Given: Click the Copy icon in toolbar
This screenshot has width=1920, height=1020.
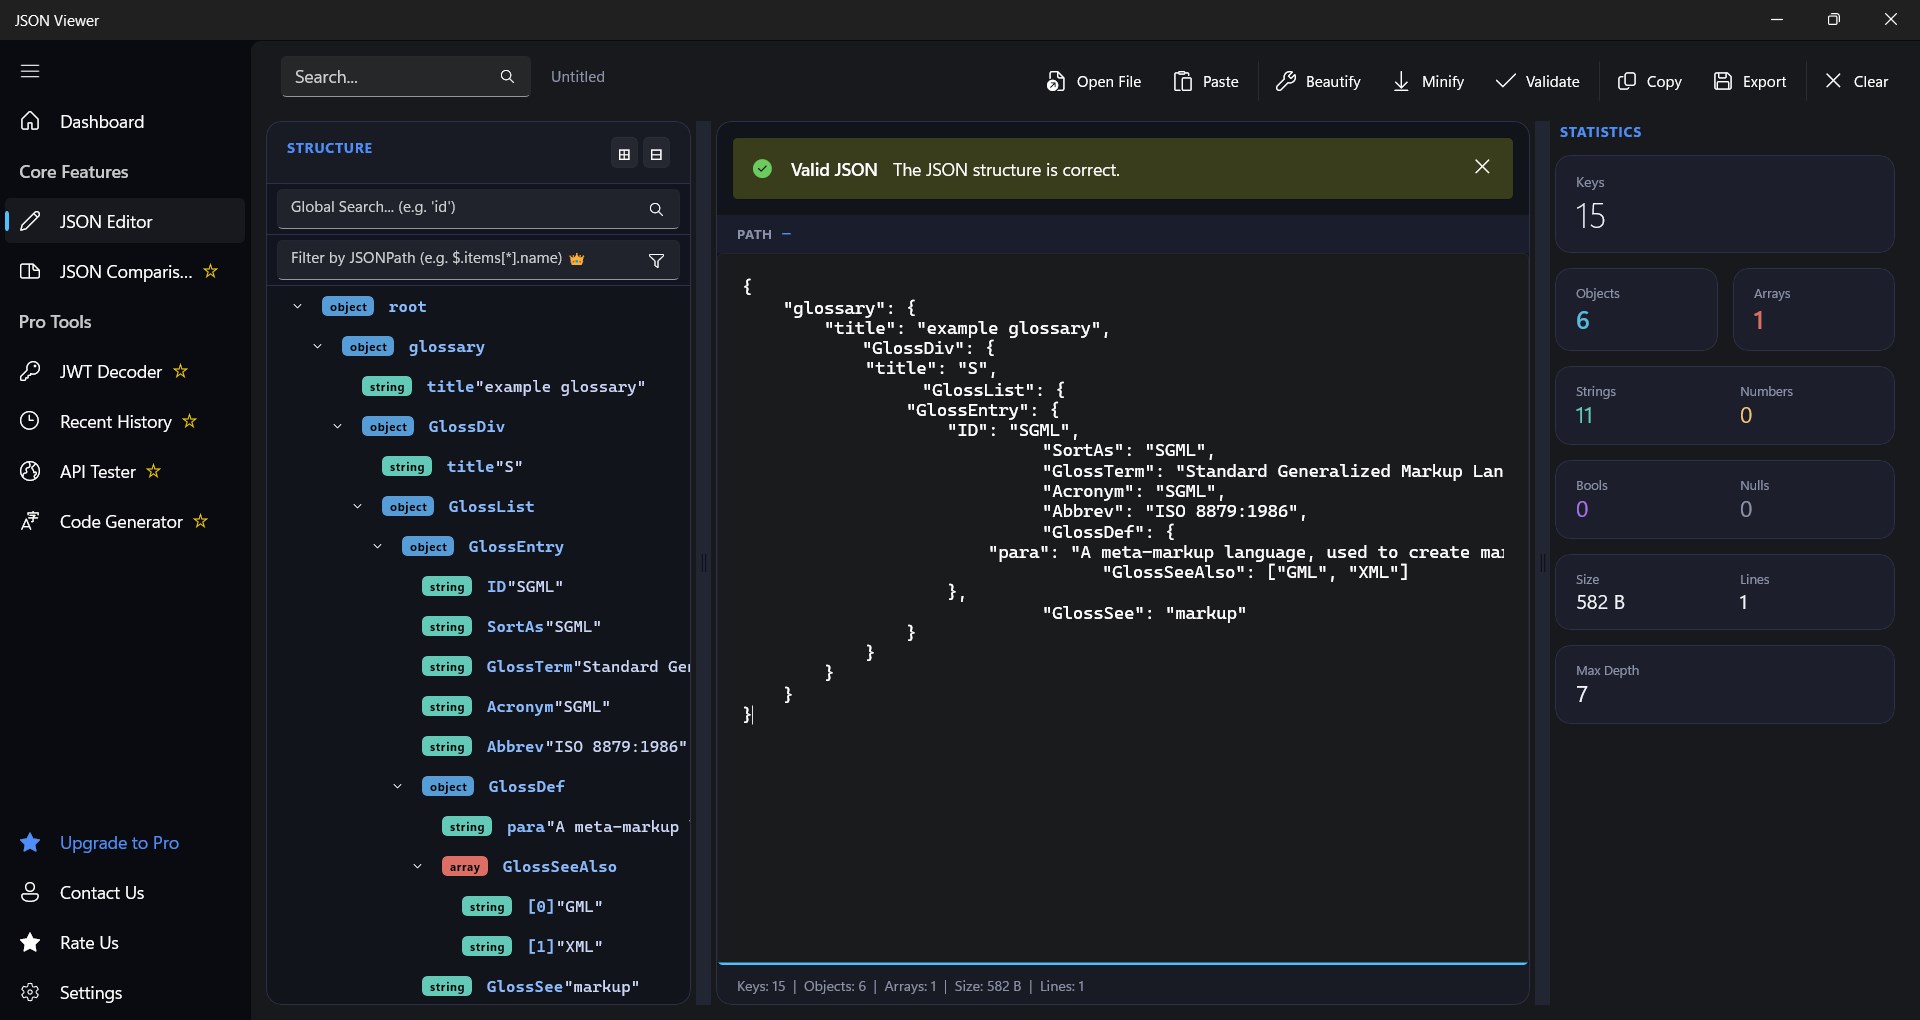Looking at the screenshot, I should [1626, 81].
